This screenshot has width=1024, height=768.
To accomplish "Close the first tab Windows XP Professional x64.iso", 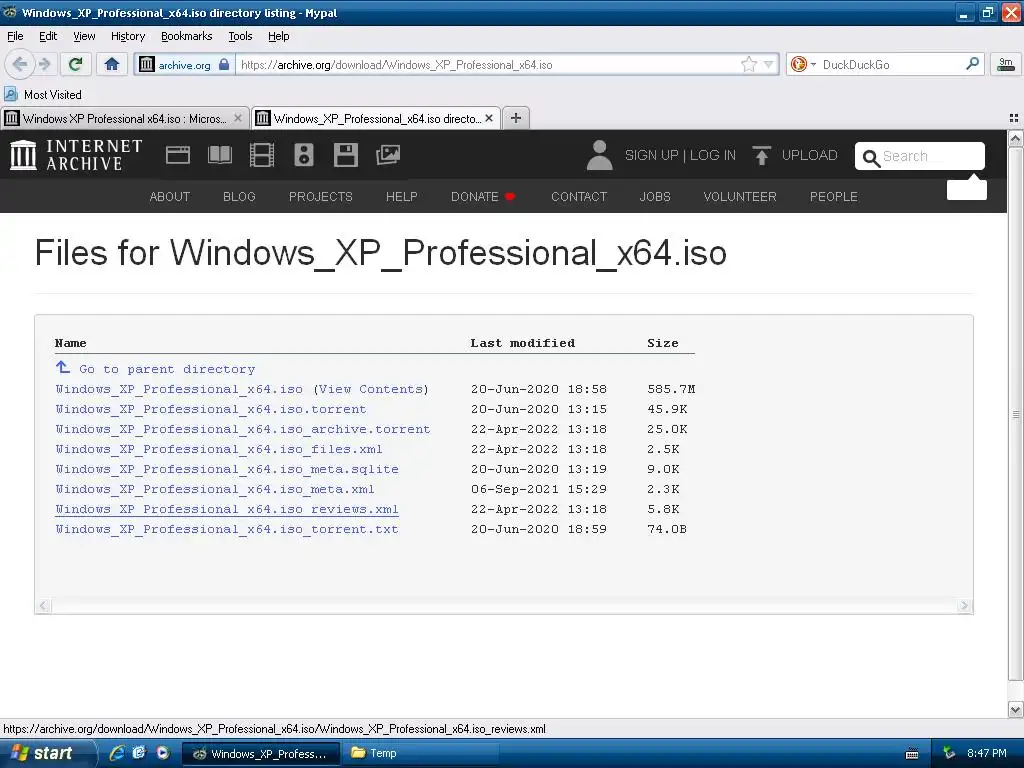I will pyautogui.click(x=238, y=118).
